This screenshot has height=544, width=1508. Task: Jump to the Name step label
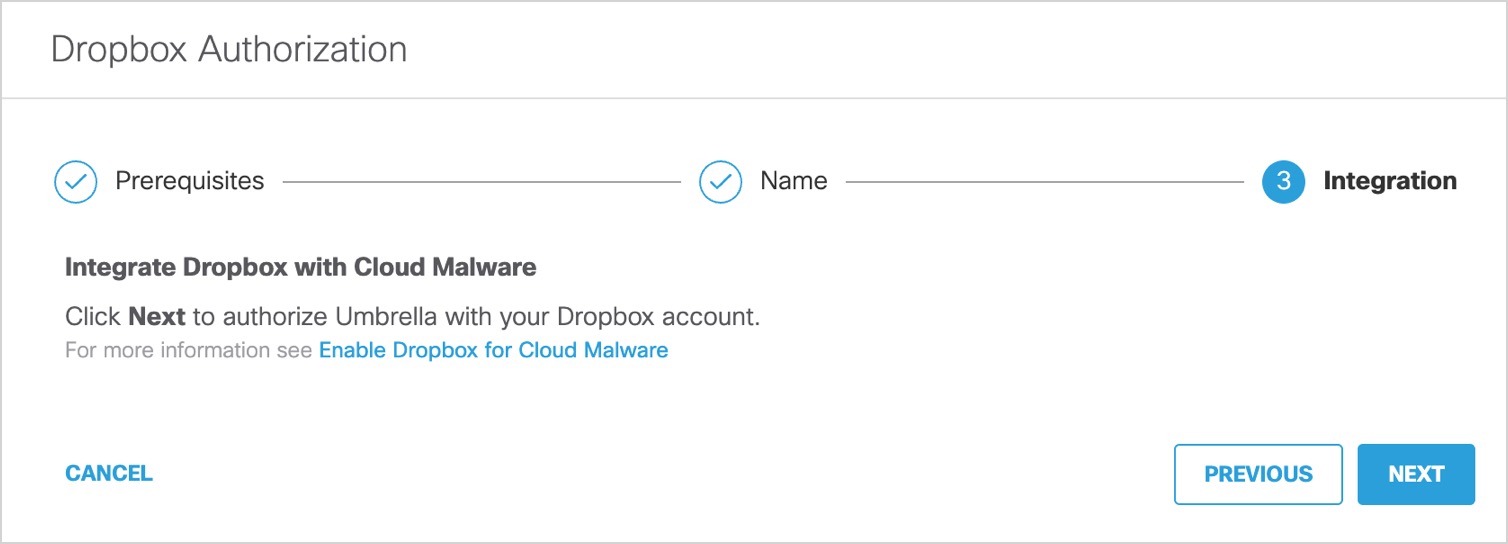tap(794, 181)
